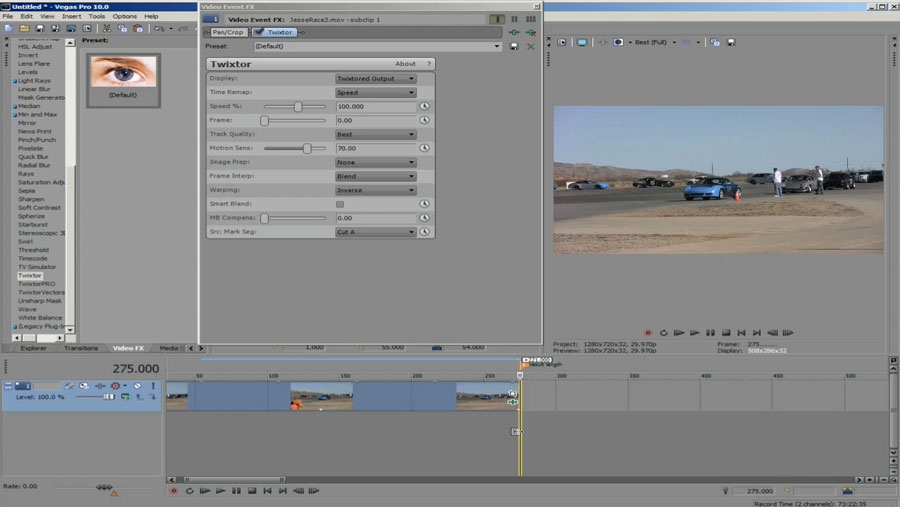Open the Frame Interp dropdown
Viewport: 900px width, 507px height.
(376, 176)
